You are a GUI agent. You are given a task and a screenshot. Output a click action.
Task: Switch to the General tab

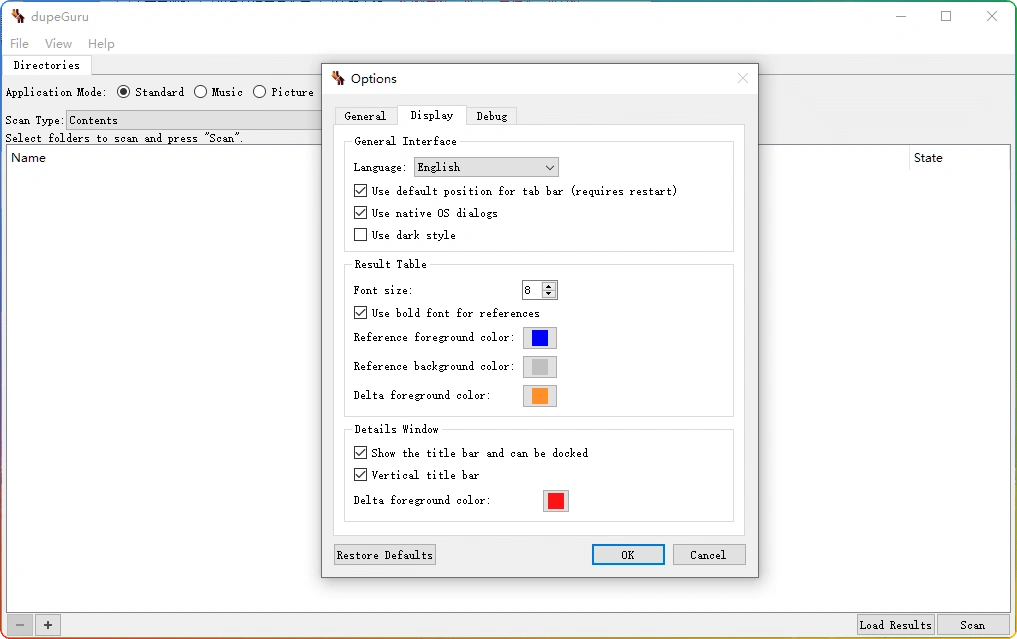click(x=365, y=116)
